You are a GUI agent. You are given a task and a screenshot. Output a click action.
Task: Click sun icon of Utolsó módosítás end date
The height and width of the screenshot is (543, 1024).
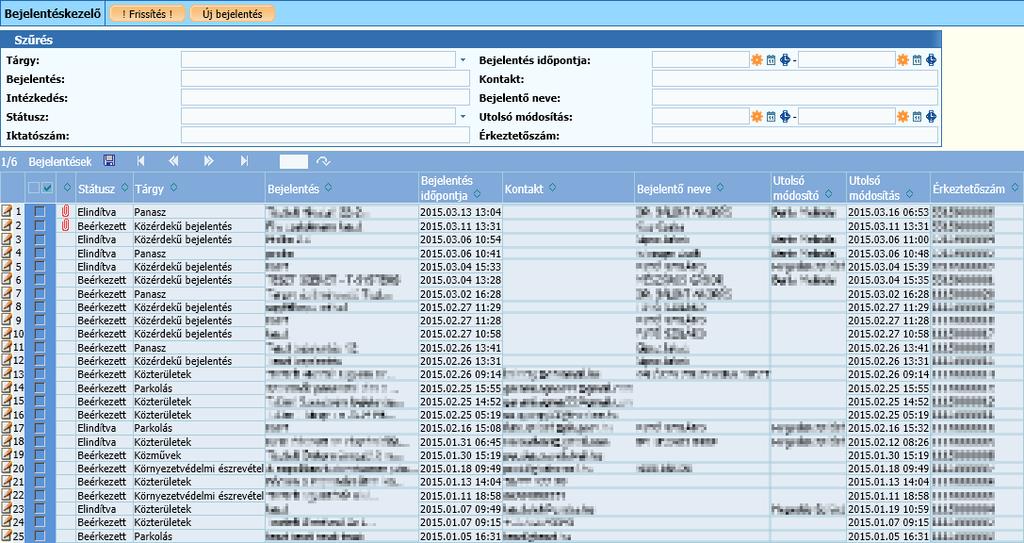coord(903,117)
